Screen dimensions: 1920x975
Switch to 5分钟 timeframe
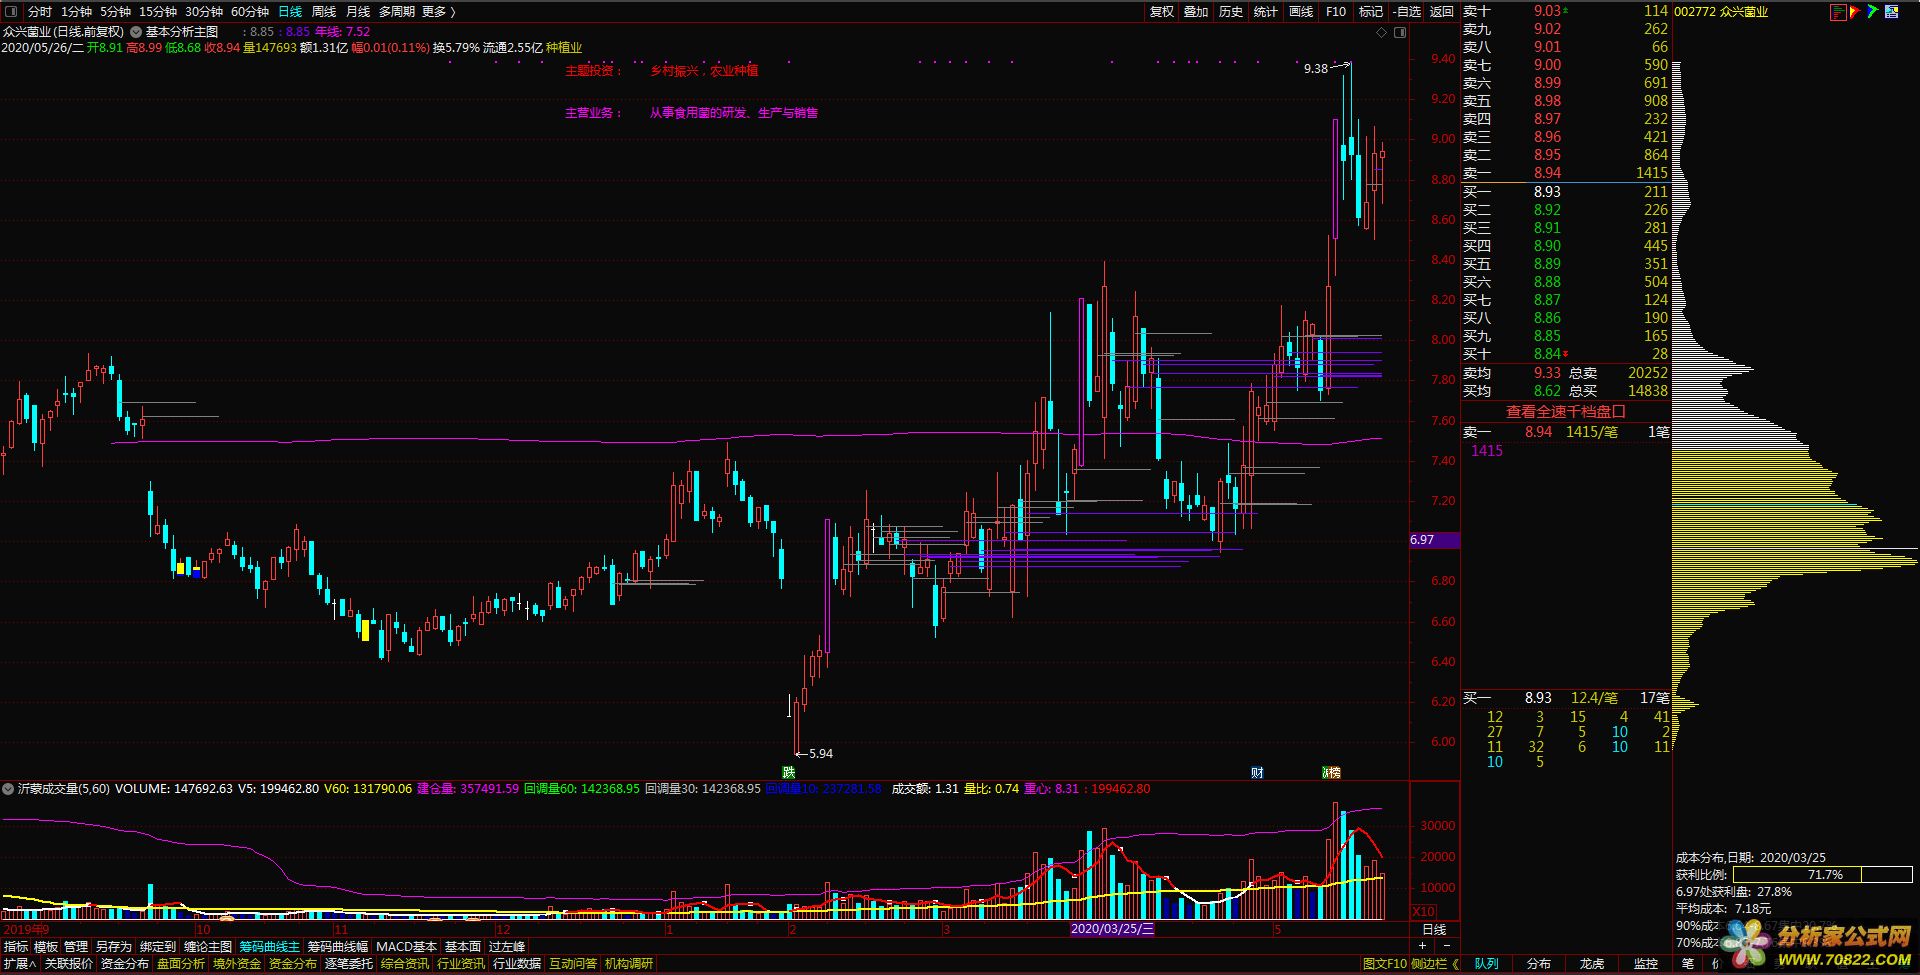(x=115, y=12)
